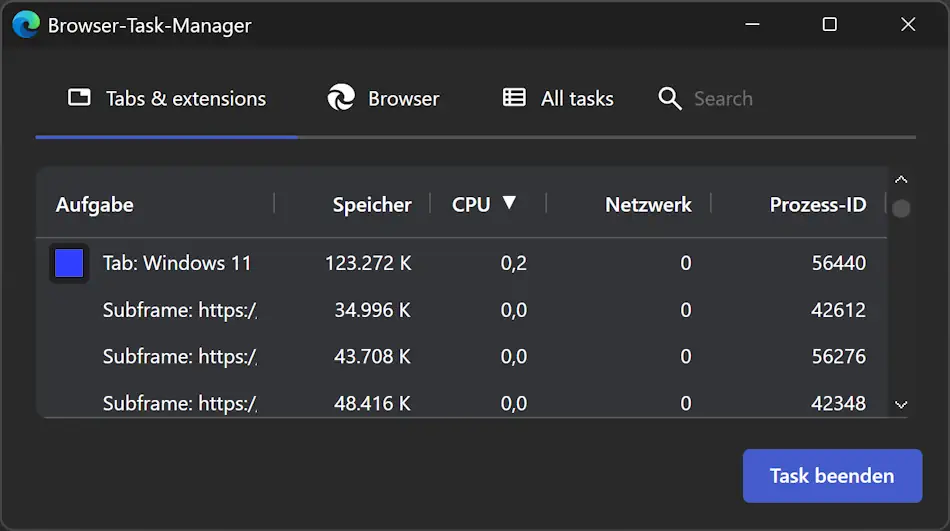Viewport: 950px width, 531px height.
Task: Switch to All tasks tab
Action: pyautogui.click(x=558, y=98)
